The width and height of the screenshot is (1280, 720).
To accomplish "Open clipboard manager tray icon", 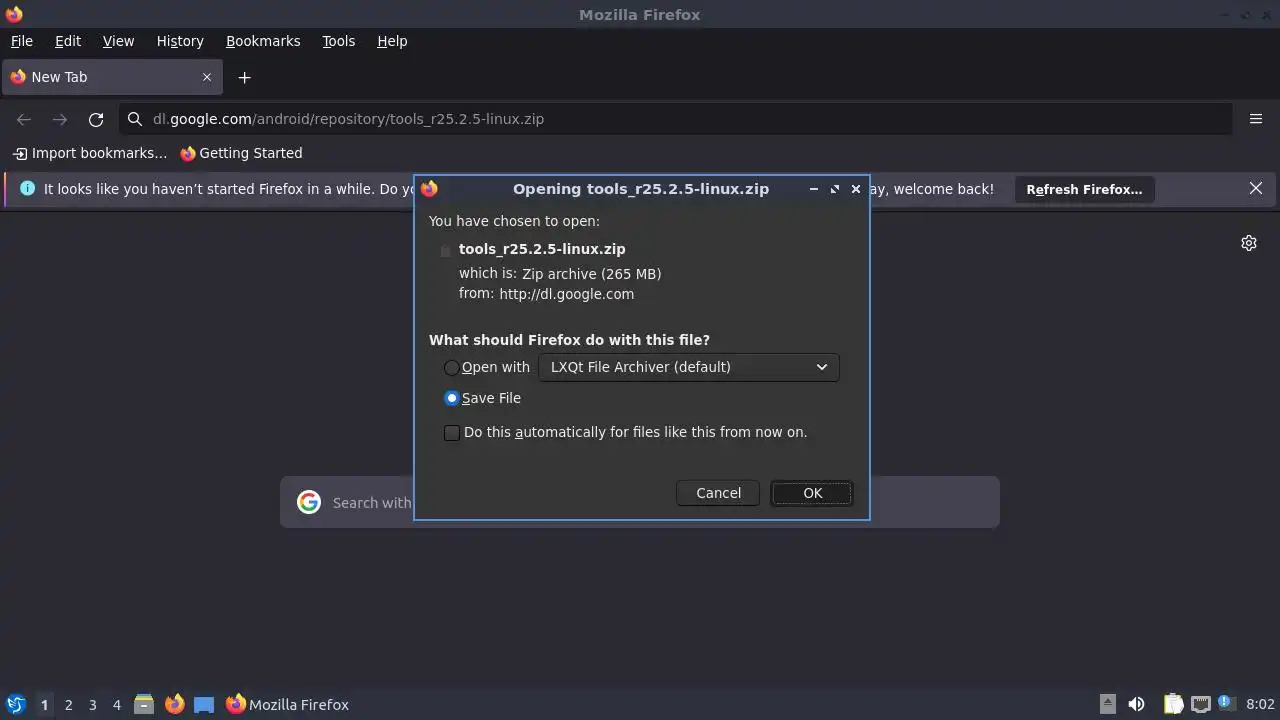I will pyautogui.click(x=1173, y=704).
